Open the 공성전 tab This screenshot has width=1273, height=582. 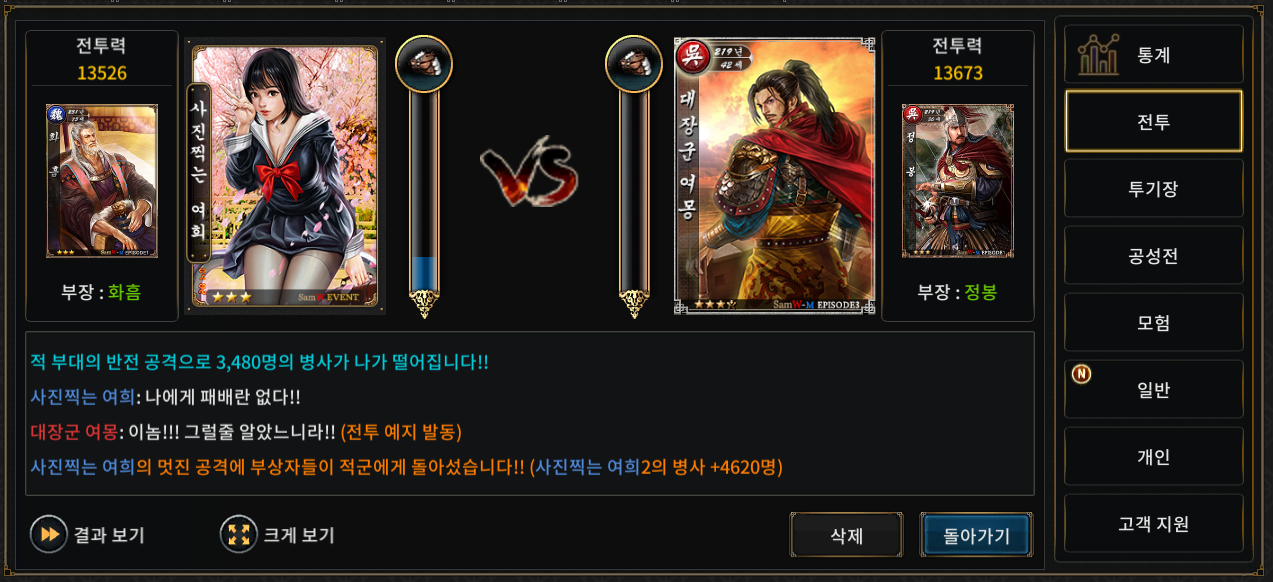pos(1154,256)
